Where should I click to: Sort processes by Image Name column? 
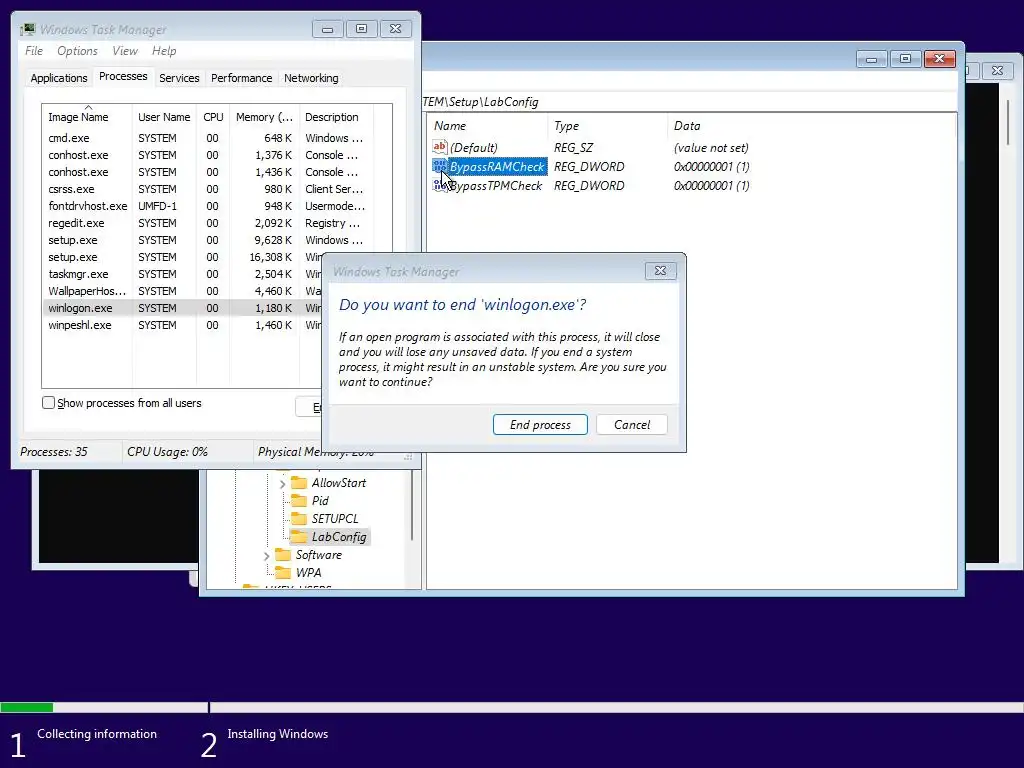(x=87, y=117)
